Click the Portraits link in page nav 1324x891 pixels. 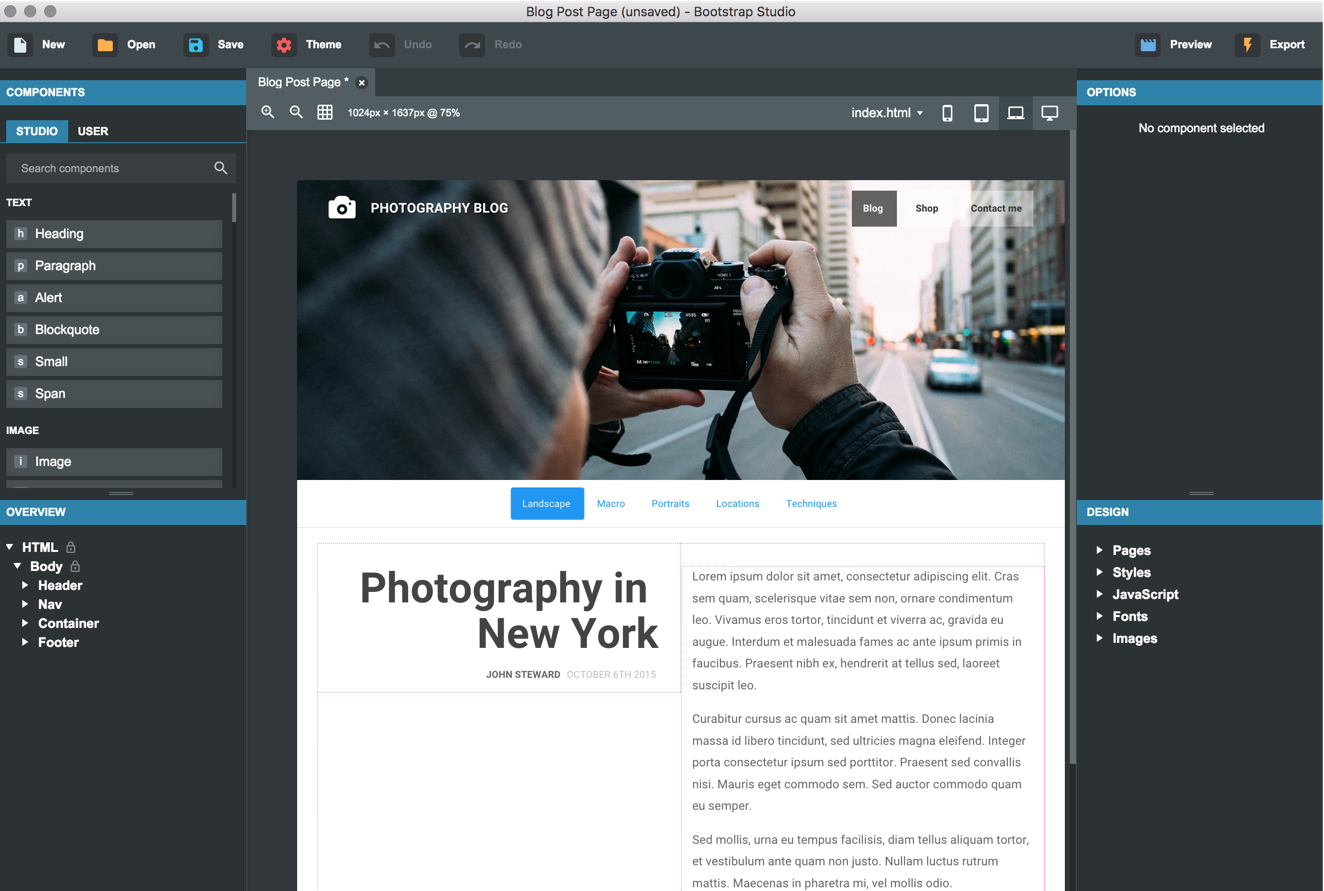(670, 504)
